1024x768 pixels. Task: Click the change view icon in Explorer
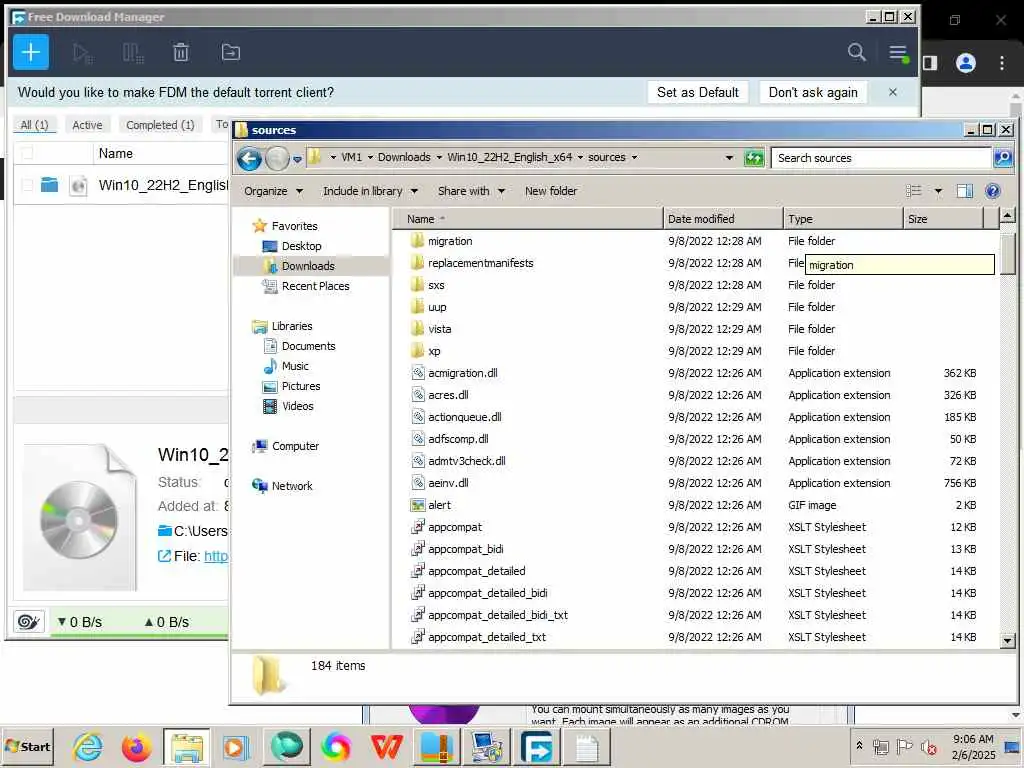pos(914,191)
